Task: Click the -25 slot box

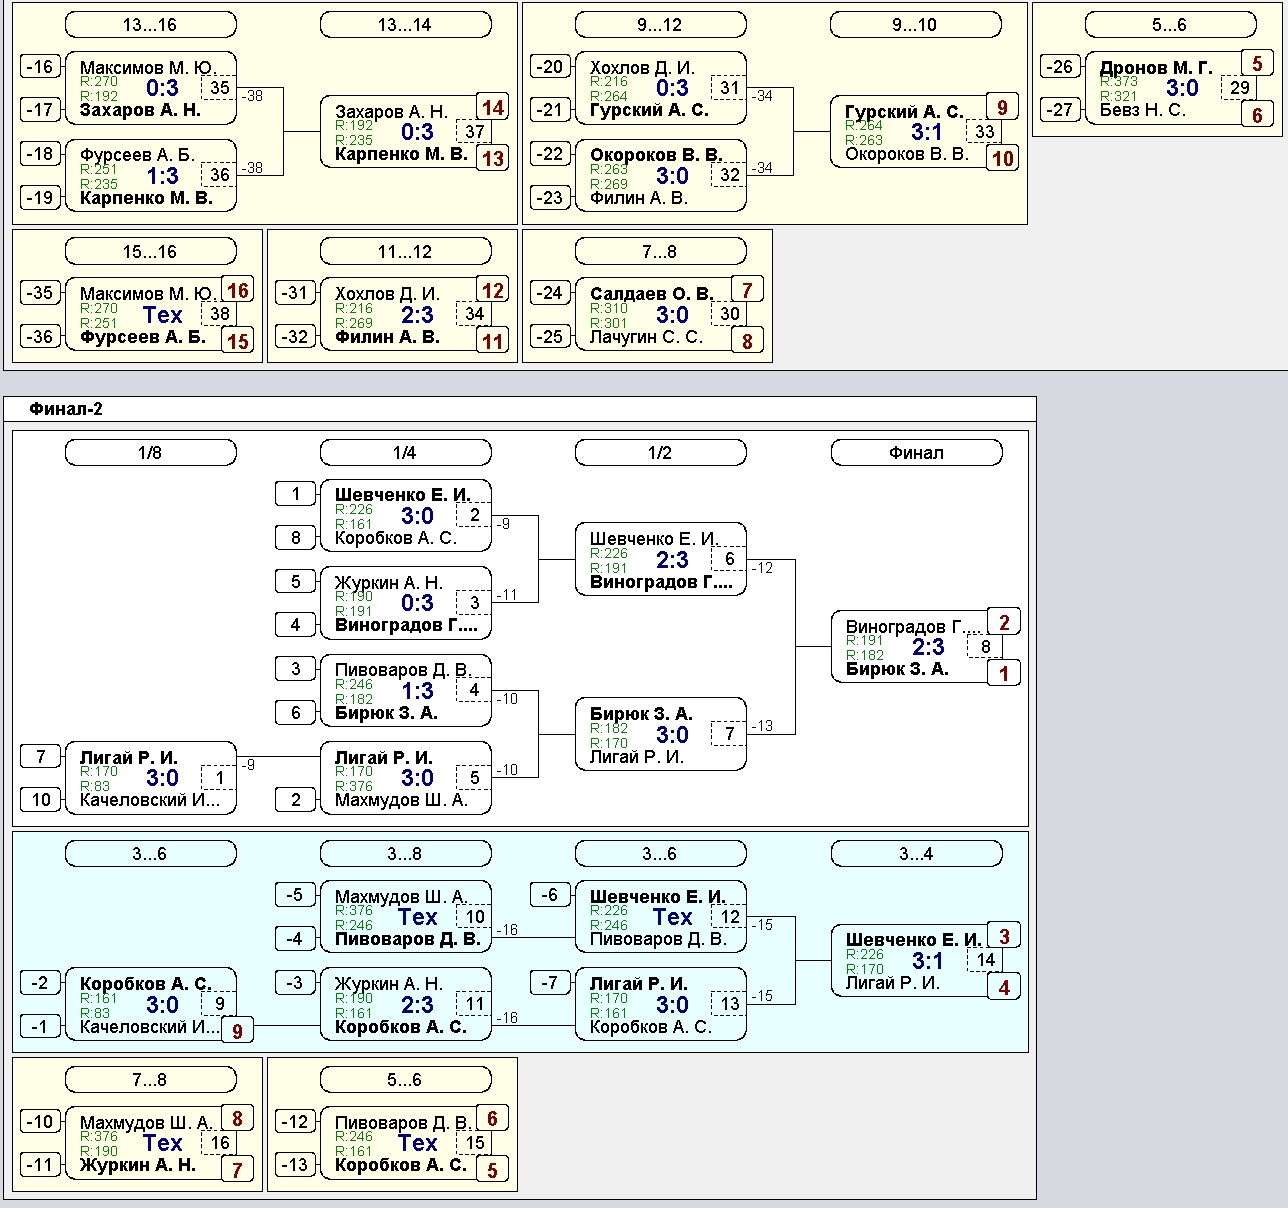Action: click(x=550, y=337)
